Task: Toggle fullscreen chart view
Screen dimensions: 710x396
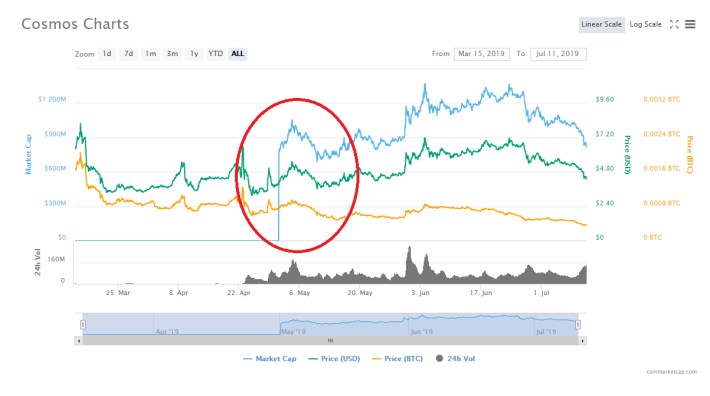Action: click(x=674, y=24)
